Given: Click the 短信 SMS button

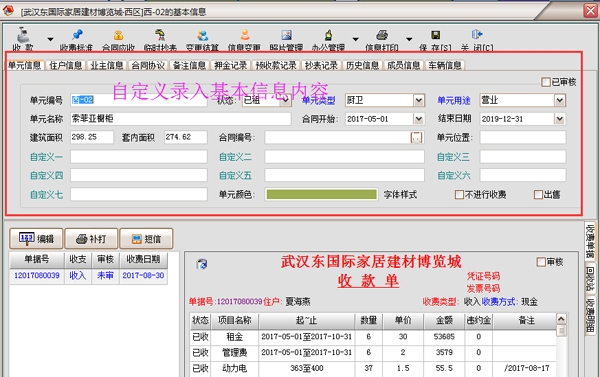Looking at the screenshot, I should 146,239.
